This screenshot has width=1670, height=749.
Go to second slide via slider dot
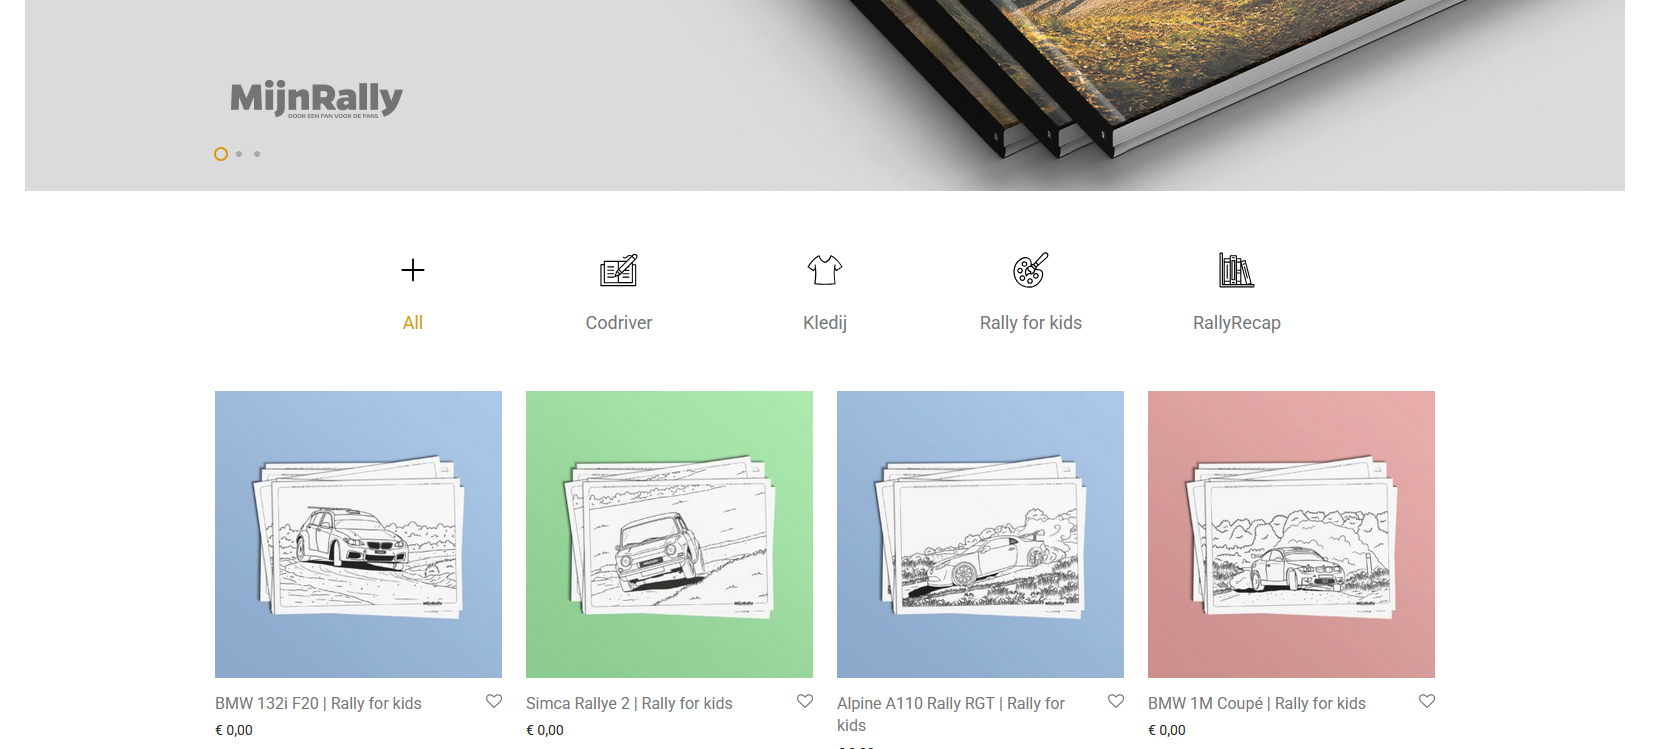239,154
